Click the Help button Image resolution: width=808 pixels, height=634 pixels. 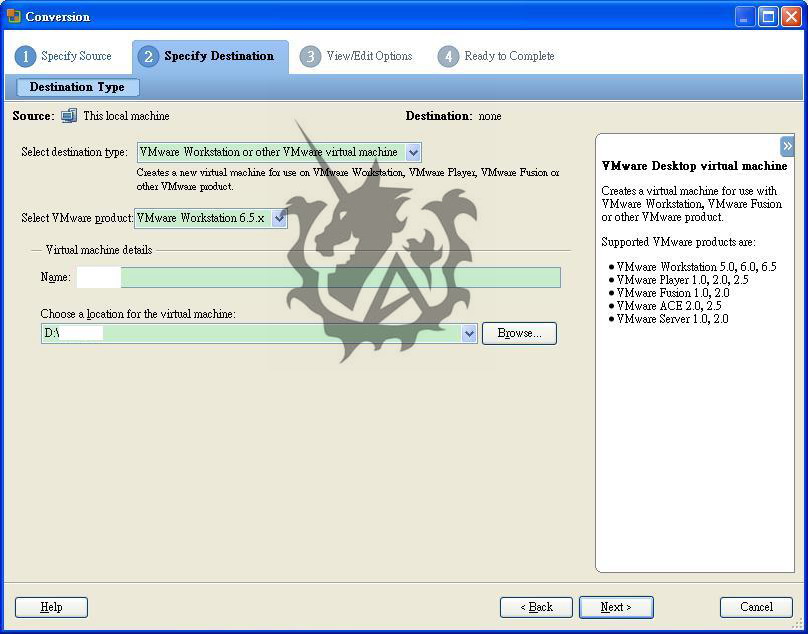pyautogui.click(x=52, y=607)
